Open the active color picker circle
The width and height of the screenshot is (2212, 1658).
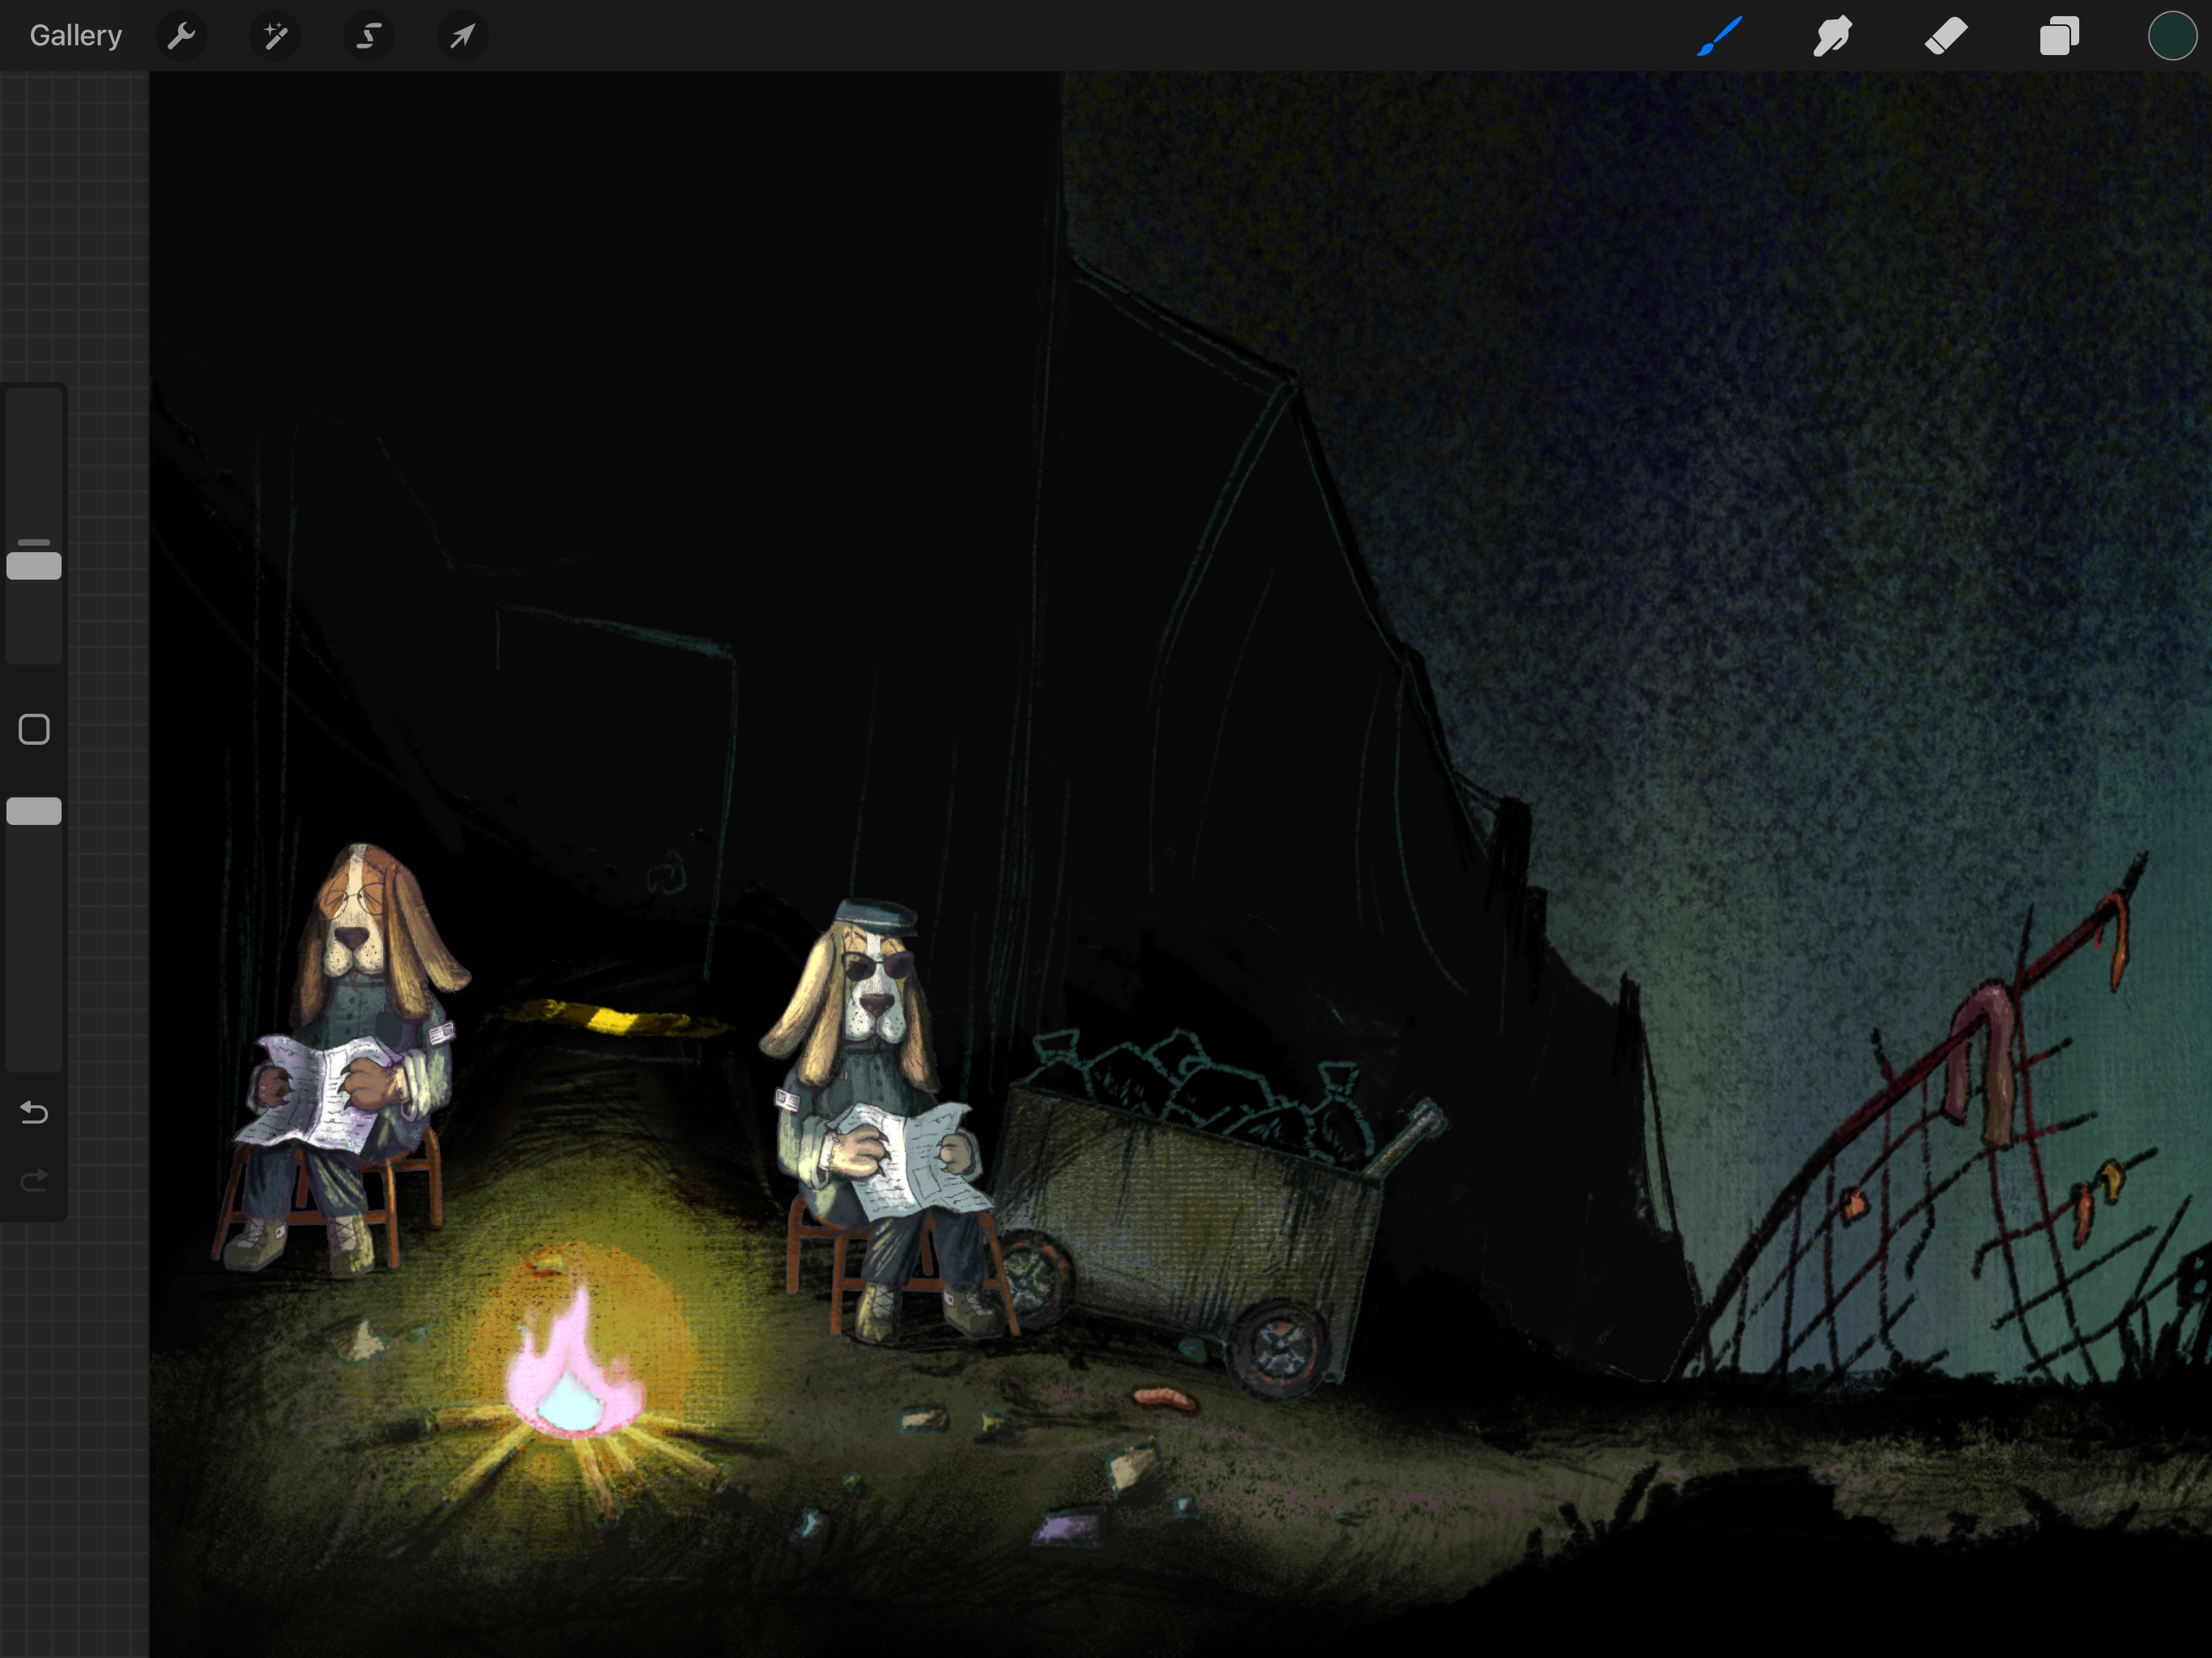pos(2172,36)
